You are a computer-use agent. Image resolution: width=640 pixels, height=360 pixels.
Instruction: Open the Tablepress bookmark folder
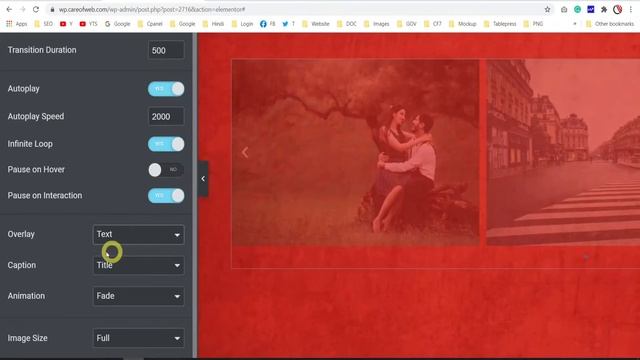[500, 24]
